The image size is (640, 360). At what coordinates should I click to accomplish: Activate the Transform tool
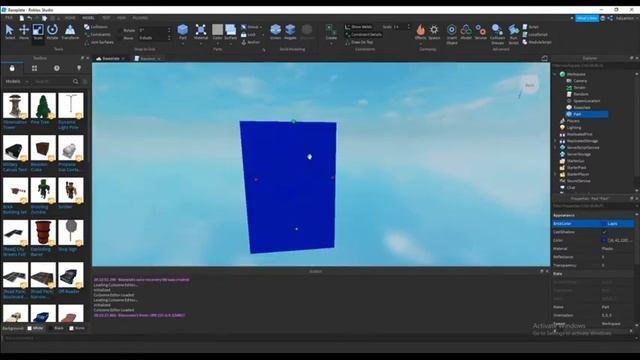click(70, 31)
